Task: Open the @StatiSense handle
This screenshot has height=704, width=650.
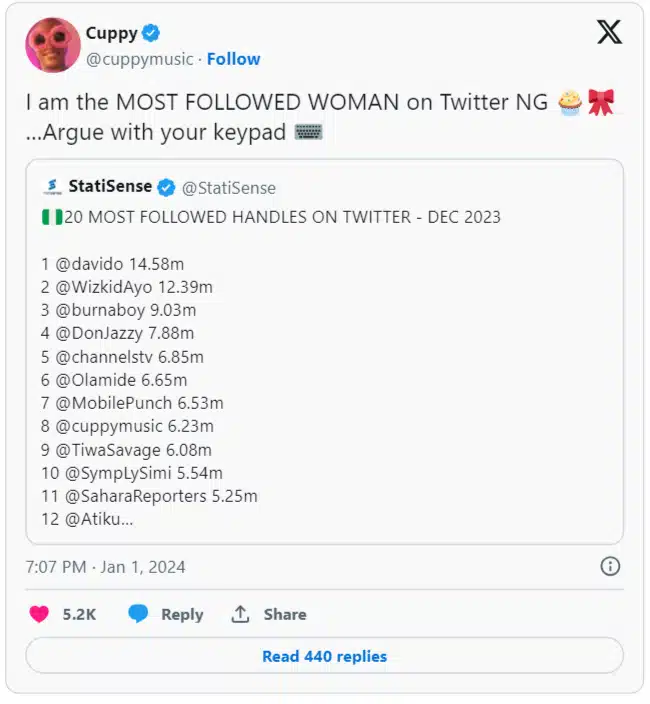Action: [x=229, y=187]
